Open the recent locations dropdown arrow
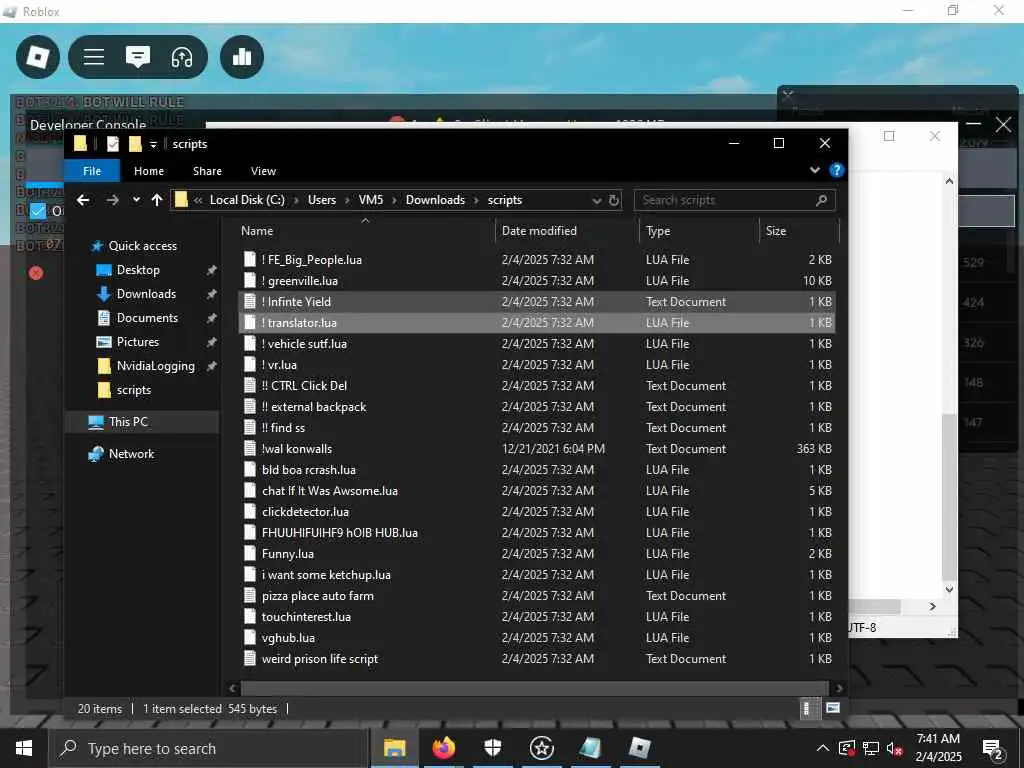This screenshot has height=768, width=1024. coord(136,200)
